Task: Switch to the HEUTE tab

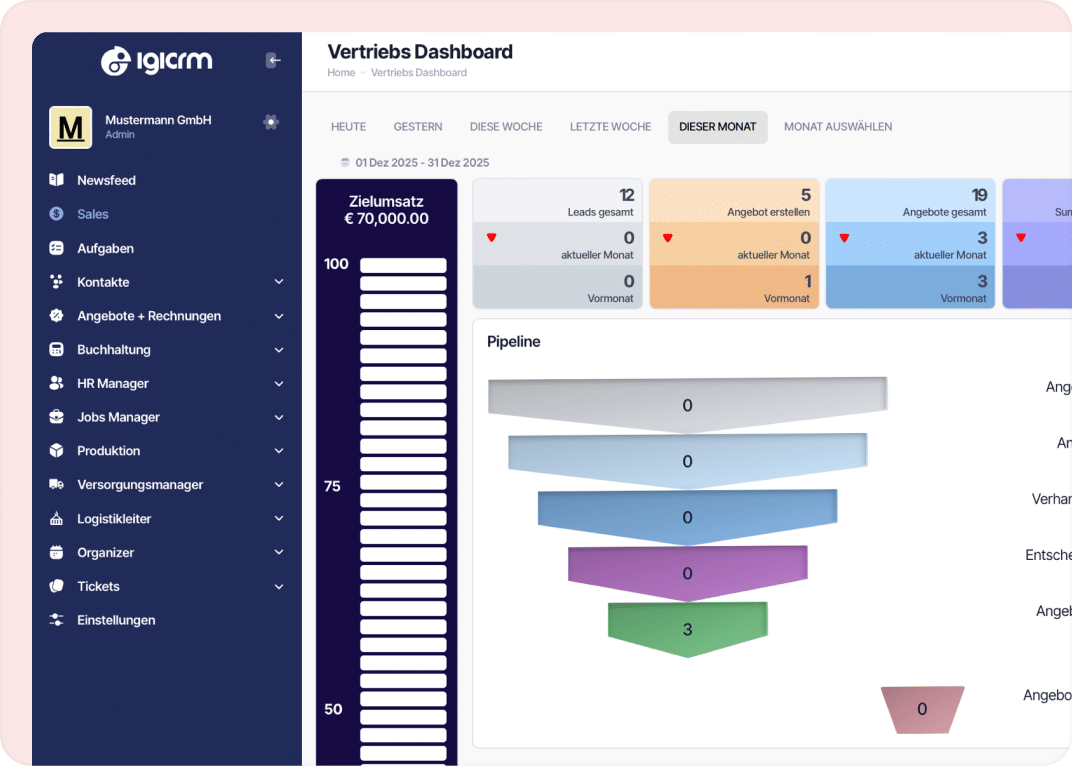Action: (349, 127)
